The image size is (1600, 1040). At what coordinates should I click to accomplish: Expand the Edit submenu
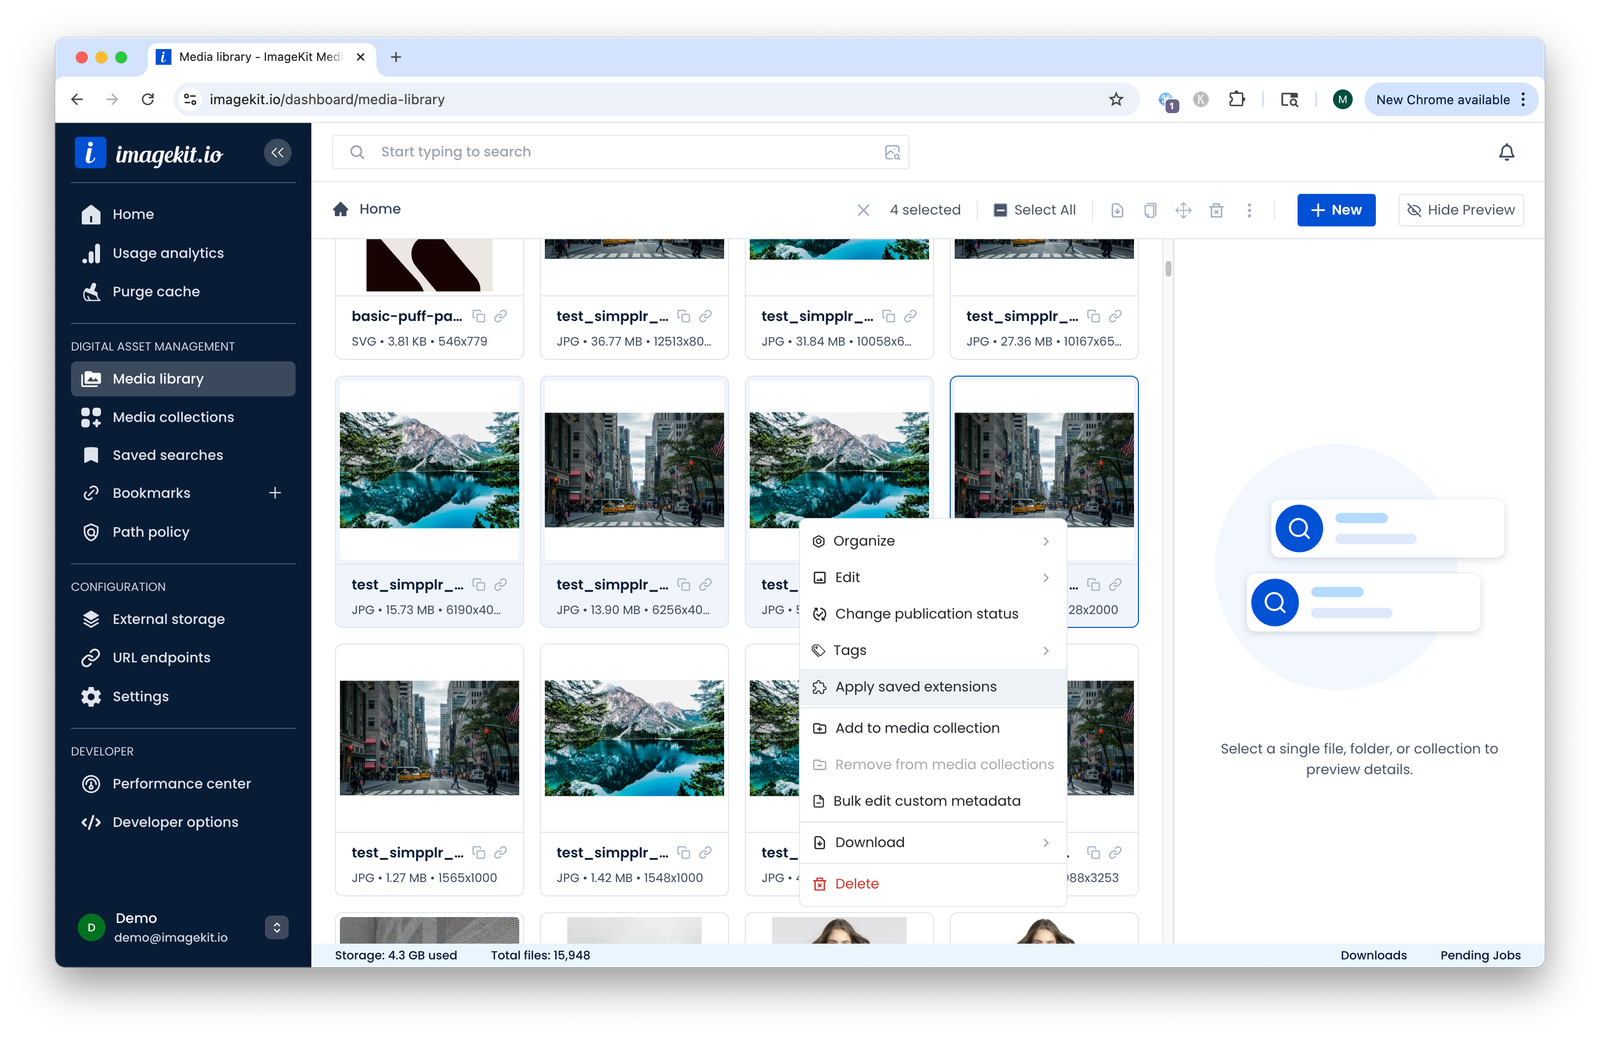(x=933, y=577)
